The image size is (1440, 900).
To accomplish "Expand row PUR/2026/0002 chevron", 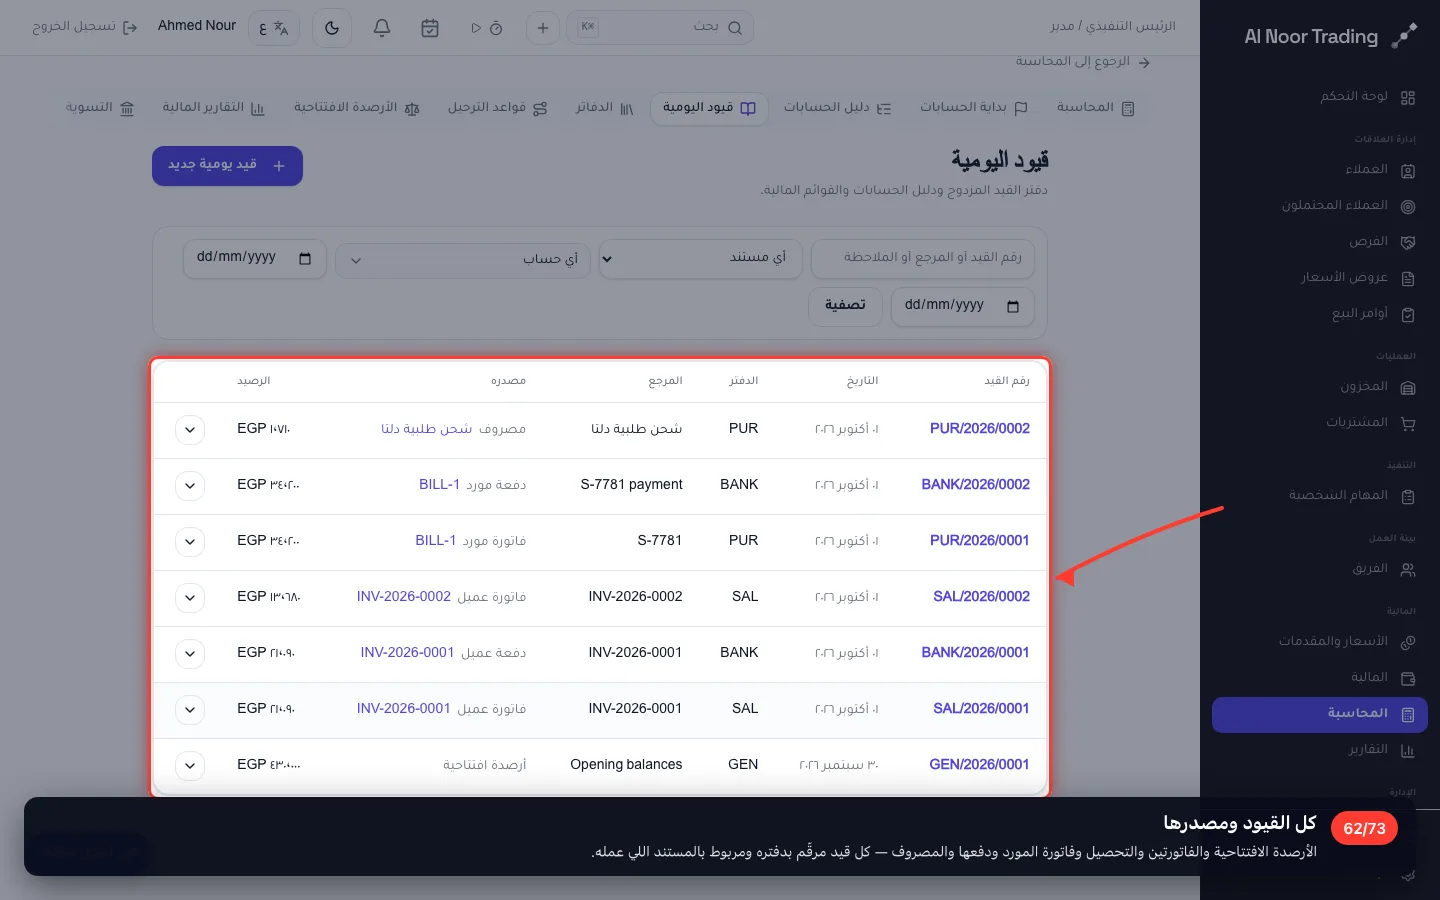I will (190, 430).
